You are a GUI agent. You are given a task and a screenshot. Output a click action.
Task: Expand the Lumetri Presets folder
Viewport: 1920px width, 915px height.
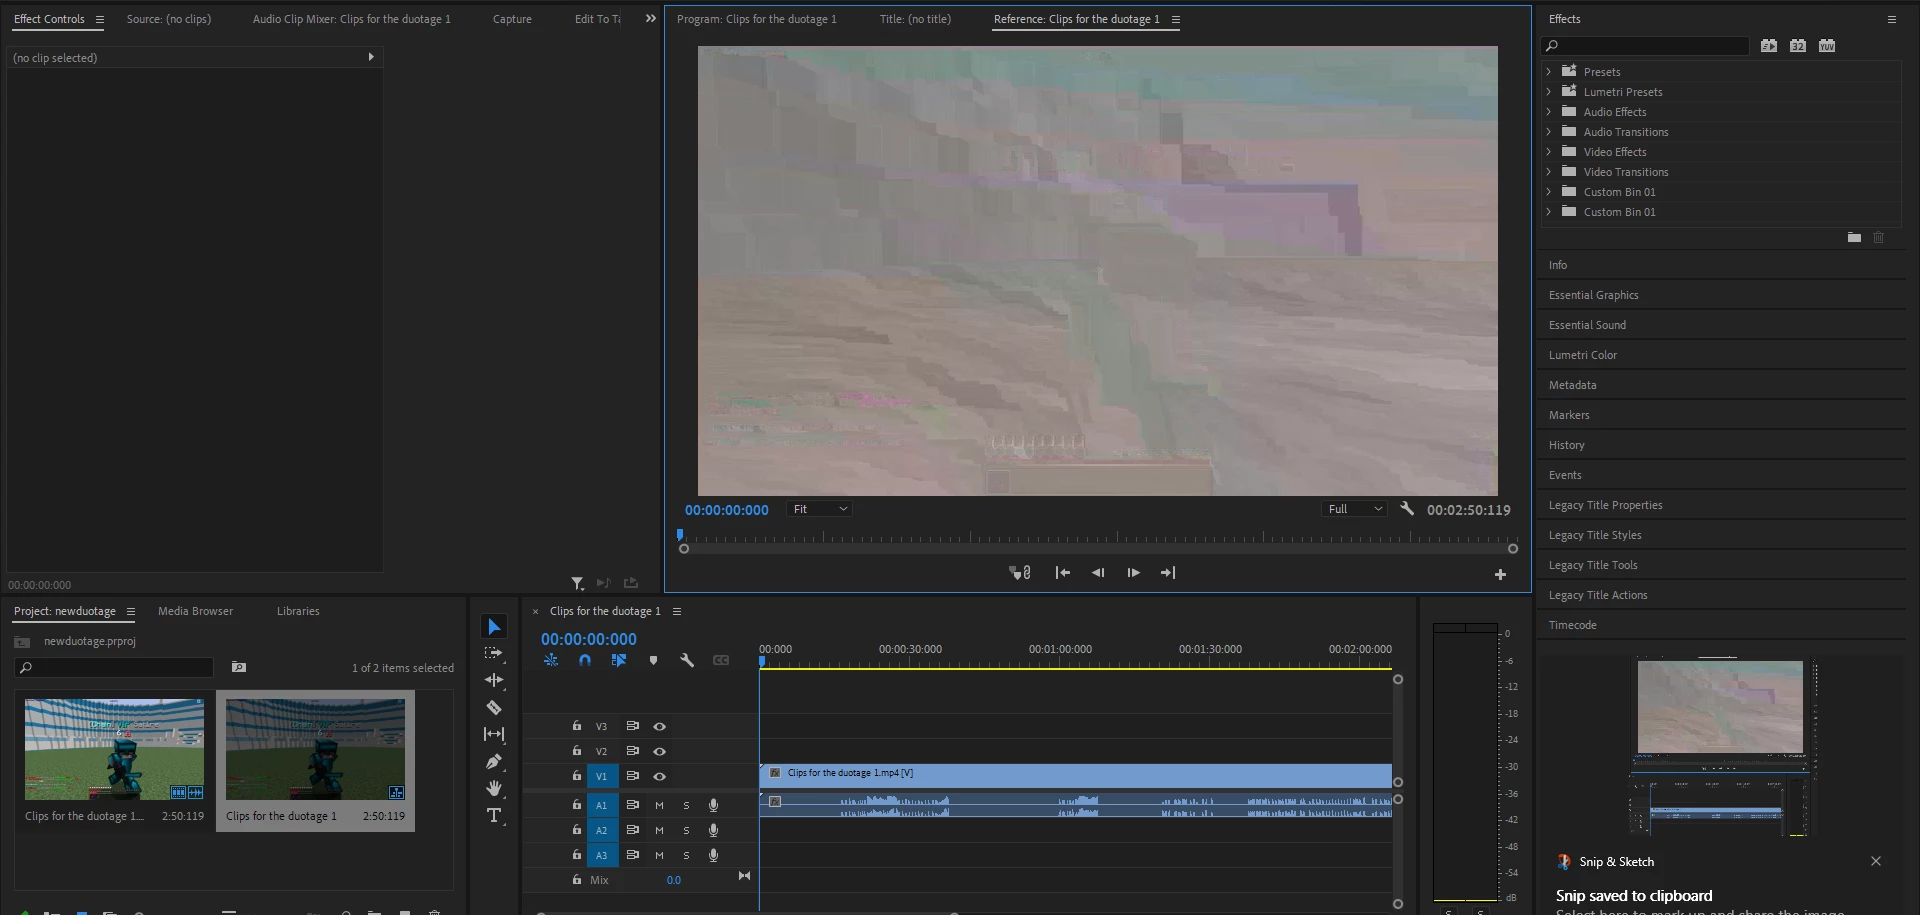(x=1548, y=92)
